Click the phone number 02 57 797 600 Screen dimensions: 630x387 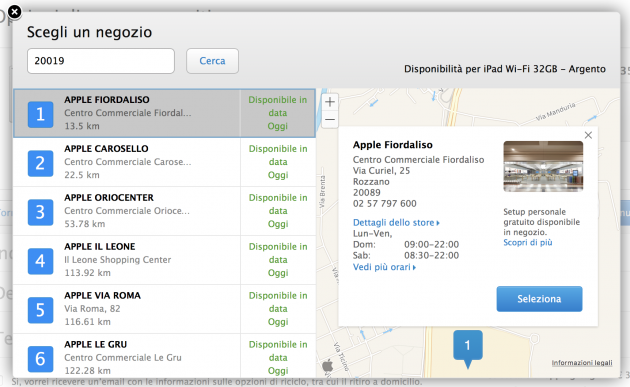385,204
